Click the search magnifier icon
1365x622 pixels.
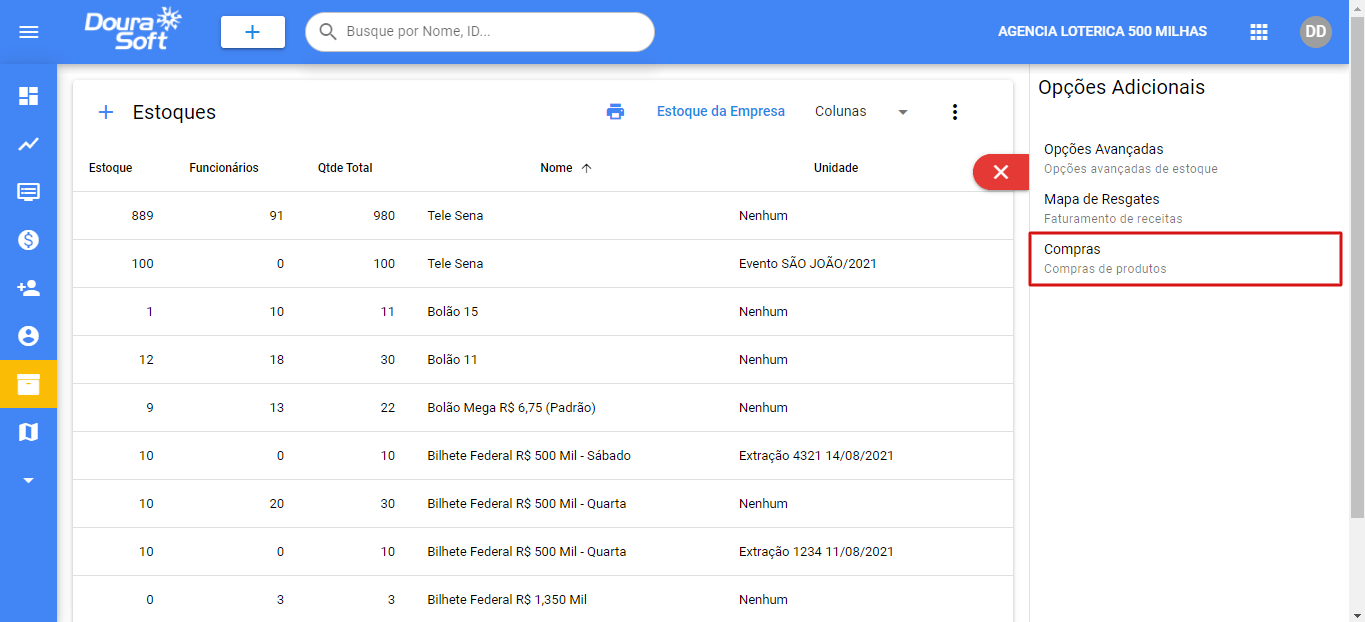328,32
